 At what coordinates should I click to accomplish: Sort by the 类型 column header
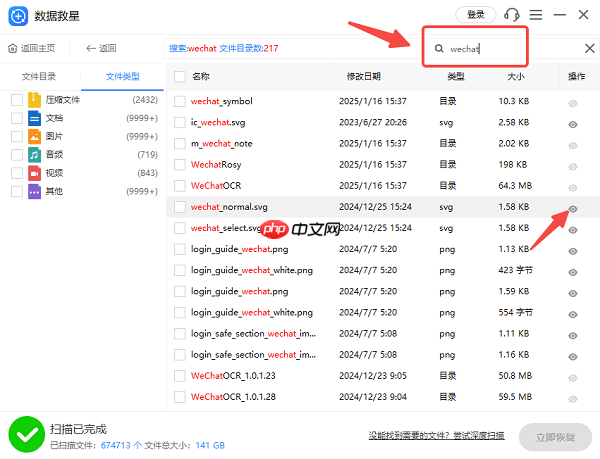(x=456, y=76)
